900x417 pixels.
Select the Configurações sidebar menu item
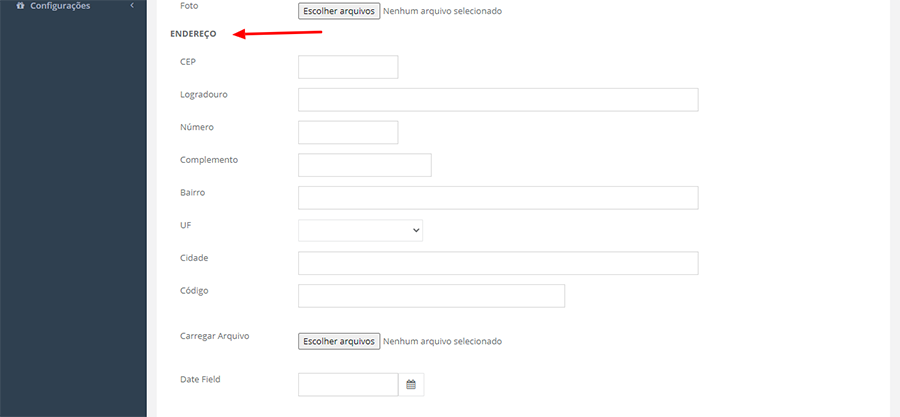click(x=60, y=6)
